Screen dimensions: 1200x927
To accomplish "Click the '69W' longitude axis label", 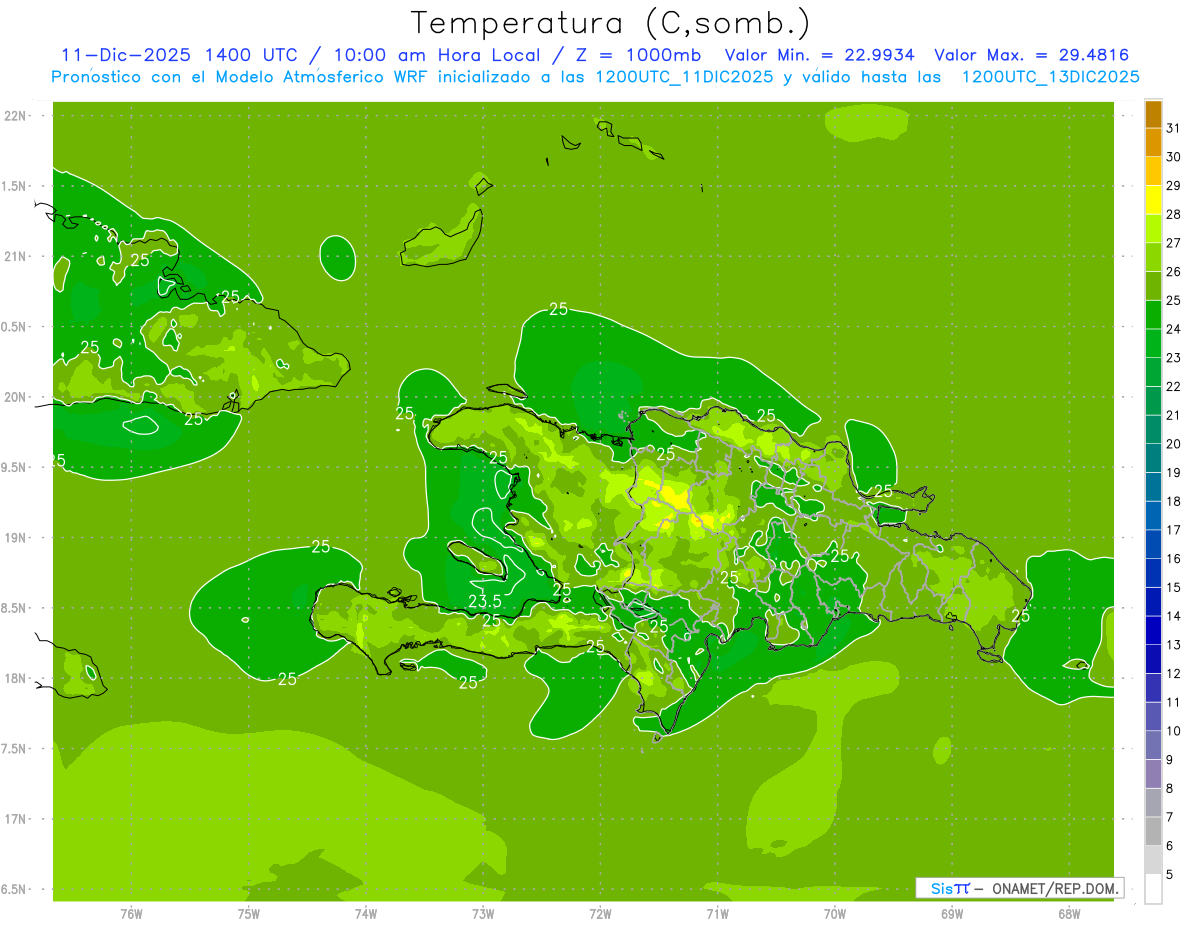I will coord(952,913).
